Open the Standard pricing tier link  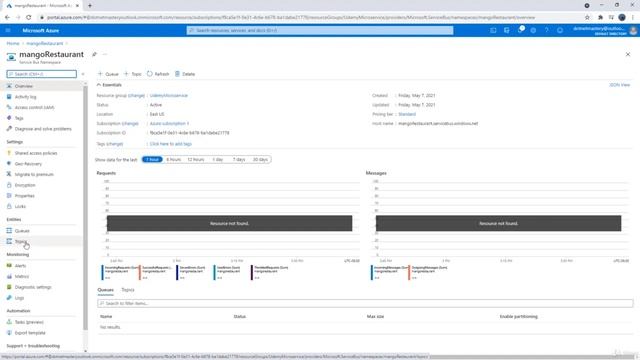click(x=407, y=114)
